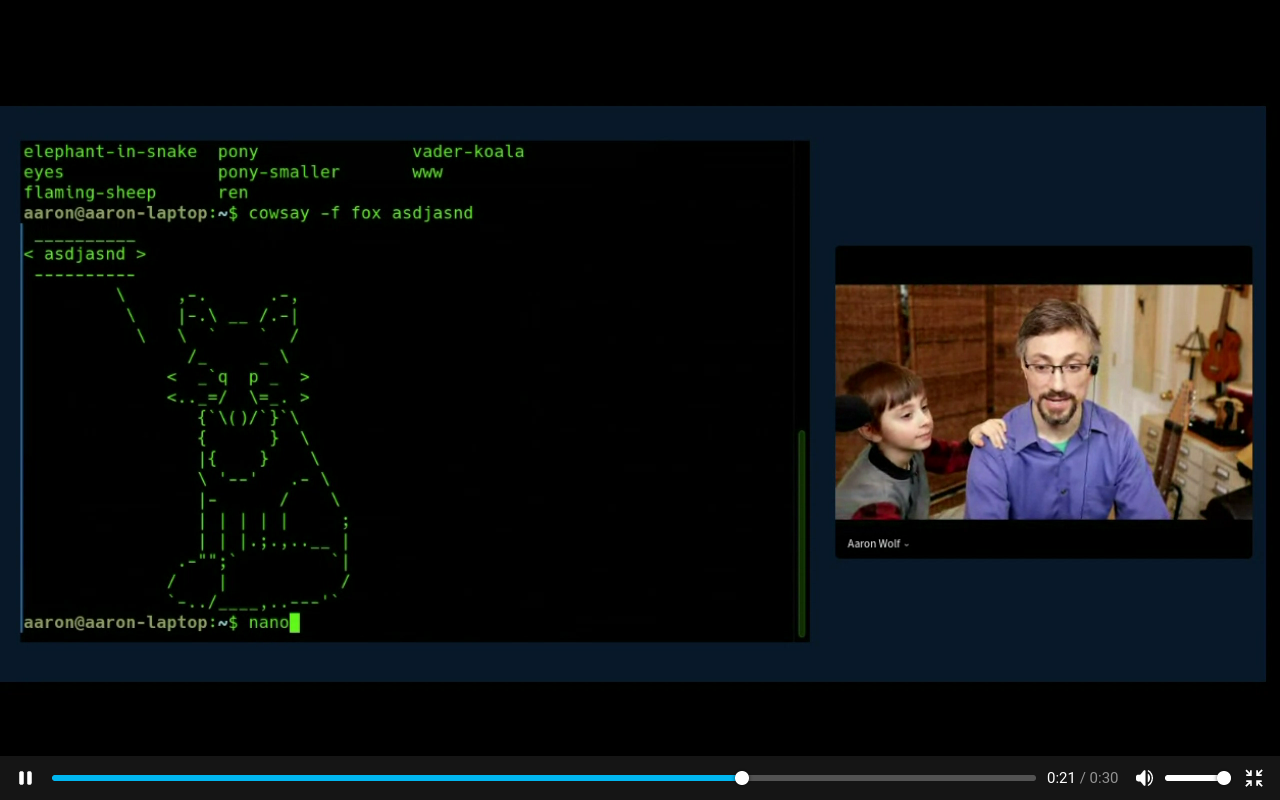This screenshot has height=800, width=1280.
Task: Click the volume slider handle
Action: [x=1223, y=778]
